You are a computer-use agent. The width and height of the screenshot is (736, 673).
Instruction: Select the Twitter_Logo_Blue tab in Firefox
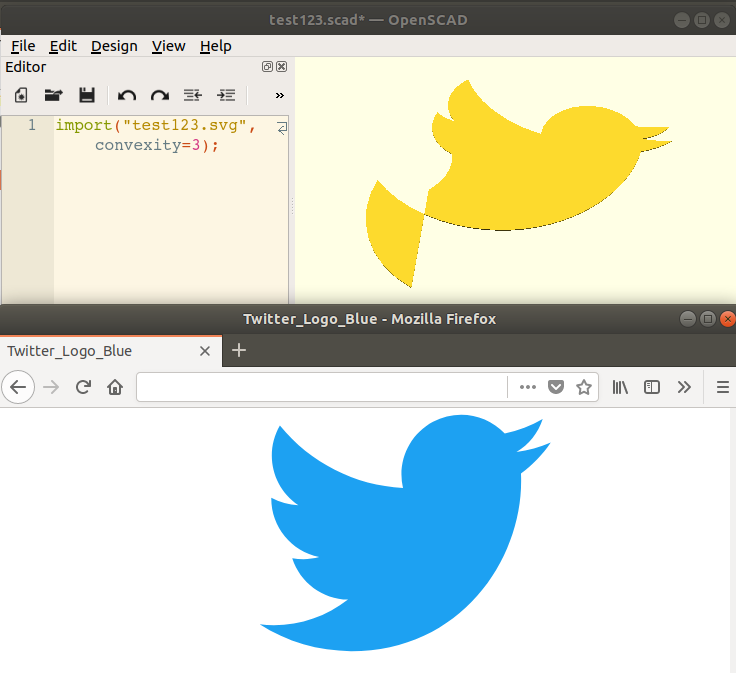111,351
